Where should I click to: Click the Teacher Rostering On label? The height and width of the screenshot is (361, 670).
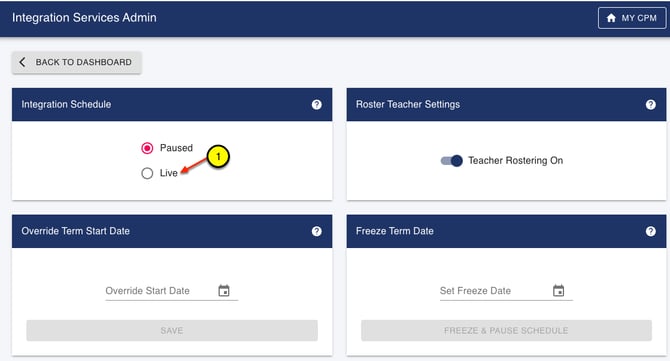(x=515, y=161)
